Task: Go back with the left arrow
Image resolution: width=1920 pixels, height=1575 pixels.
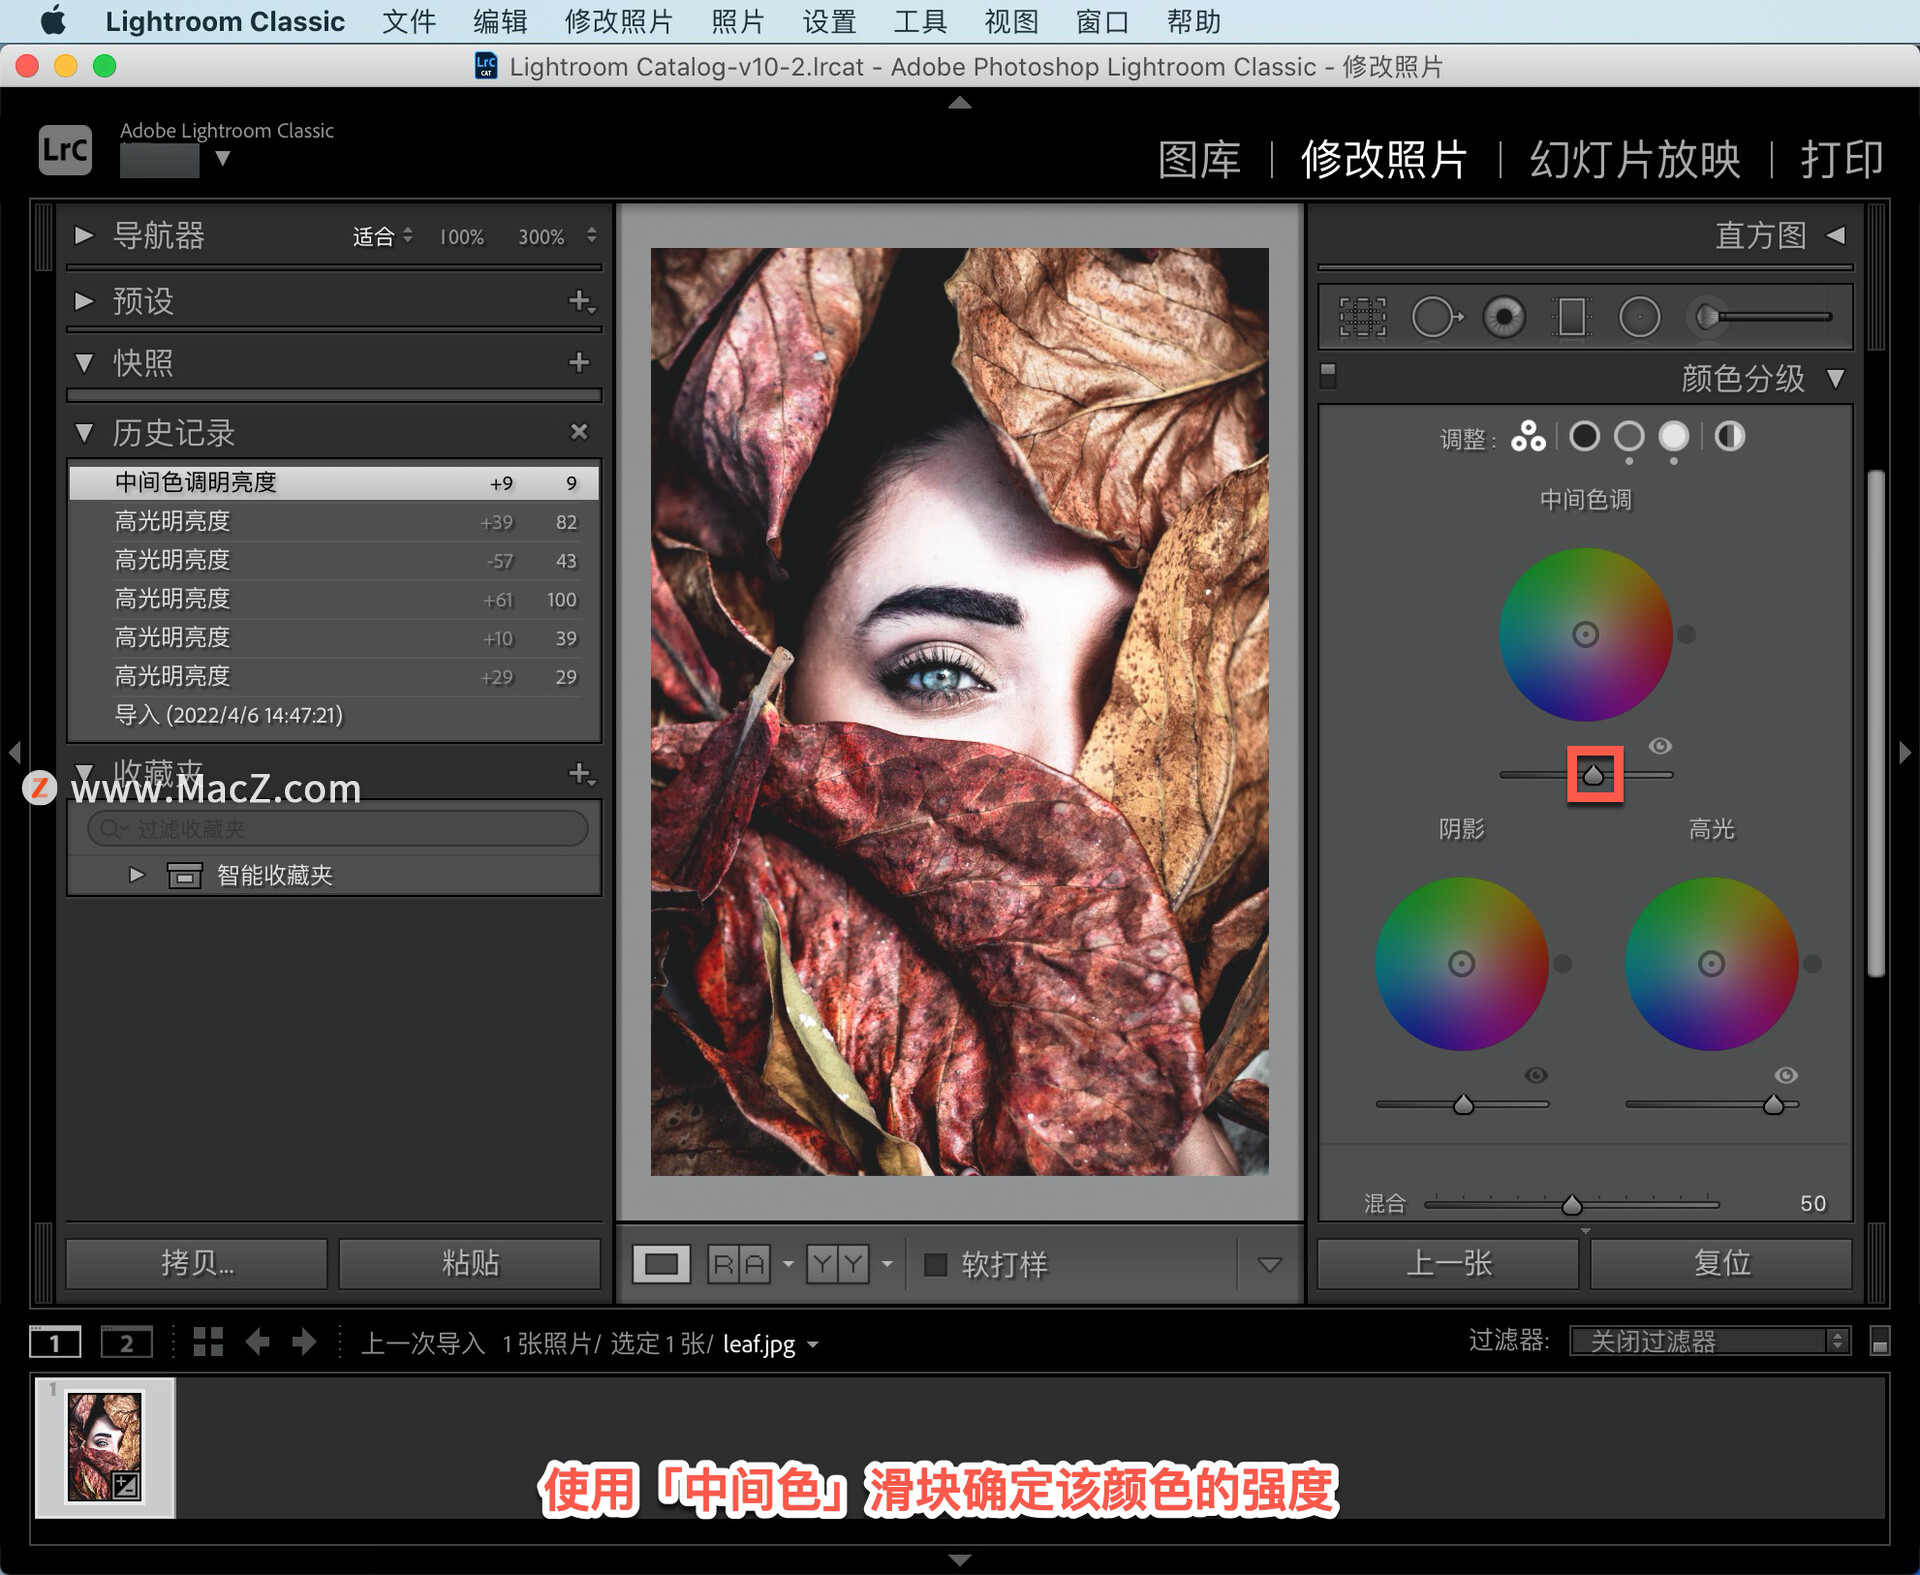Action: click(258, 1342)
